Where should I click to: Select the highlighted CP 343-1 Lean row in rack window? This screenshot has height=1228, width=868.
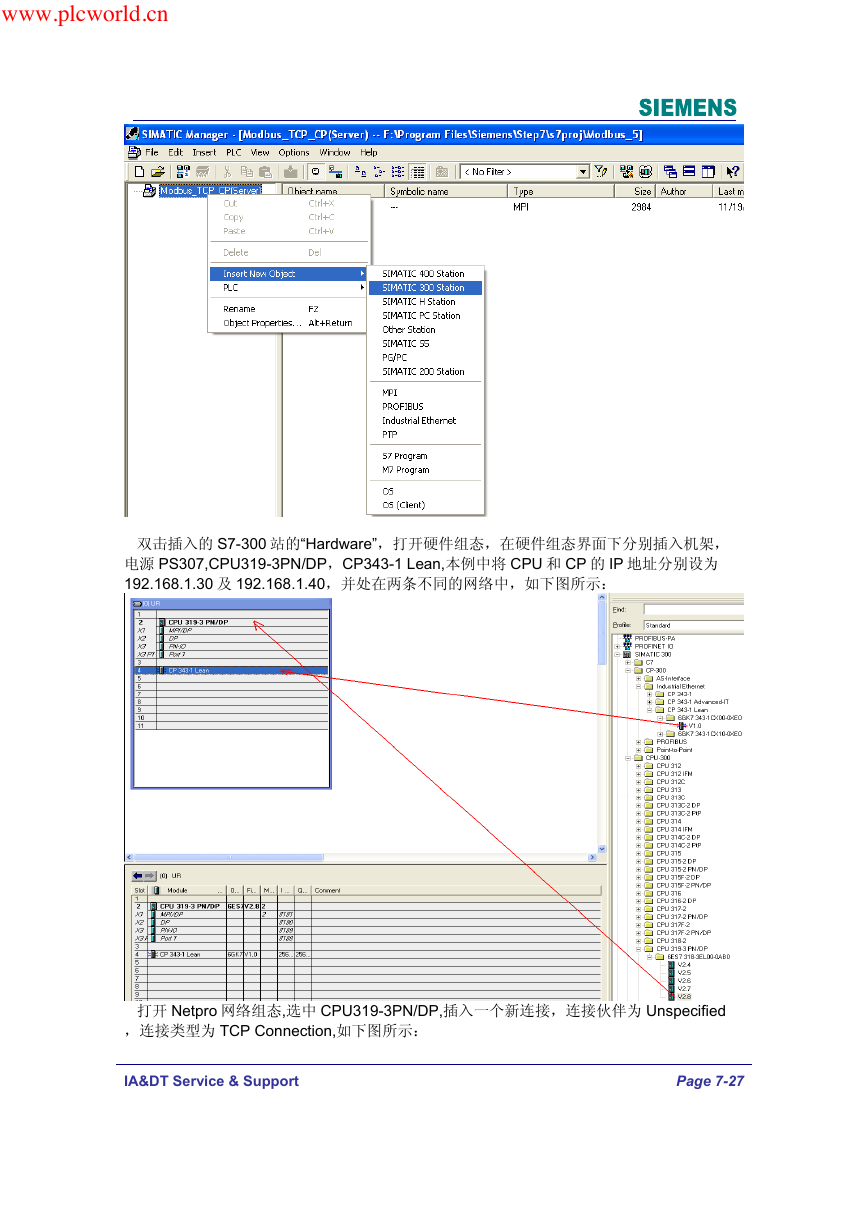tap(230, 670)
